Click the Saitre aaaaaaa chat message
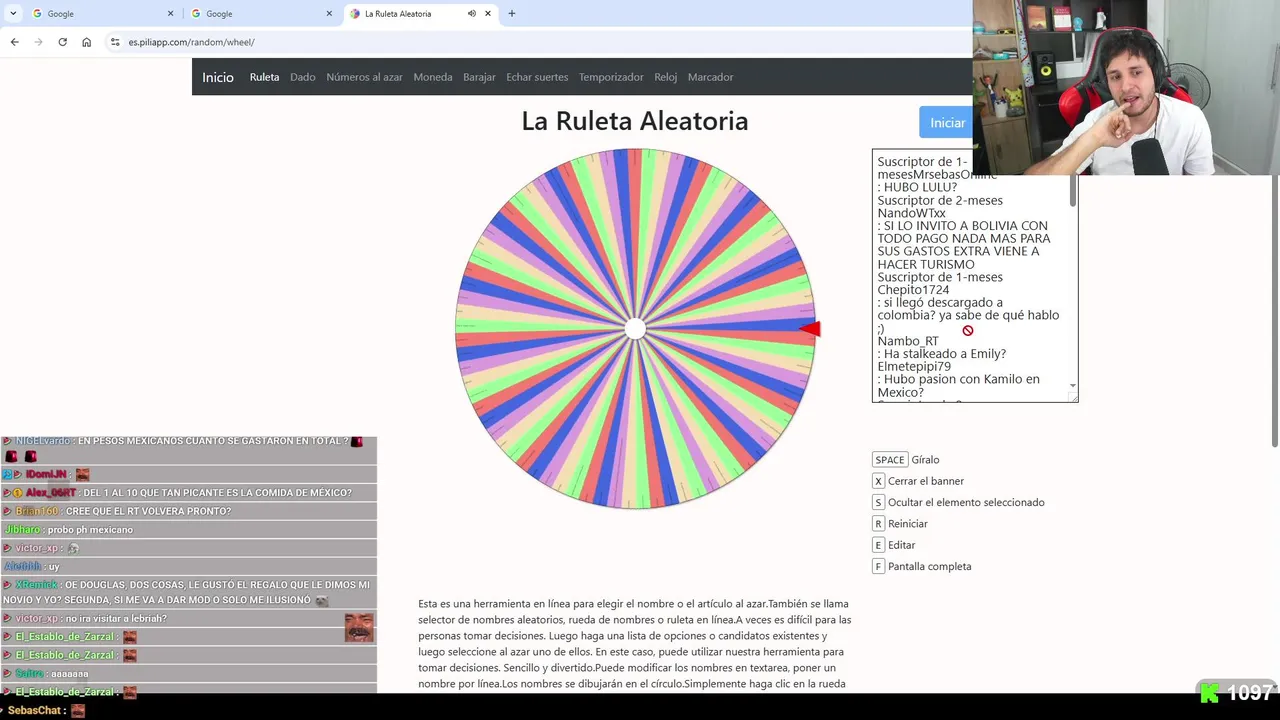Image resolution: width=1280 pixels, height=720 pixels. (189, 673)
